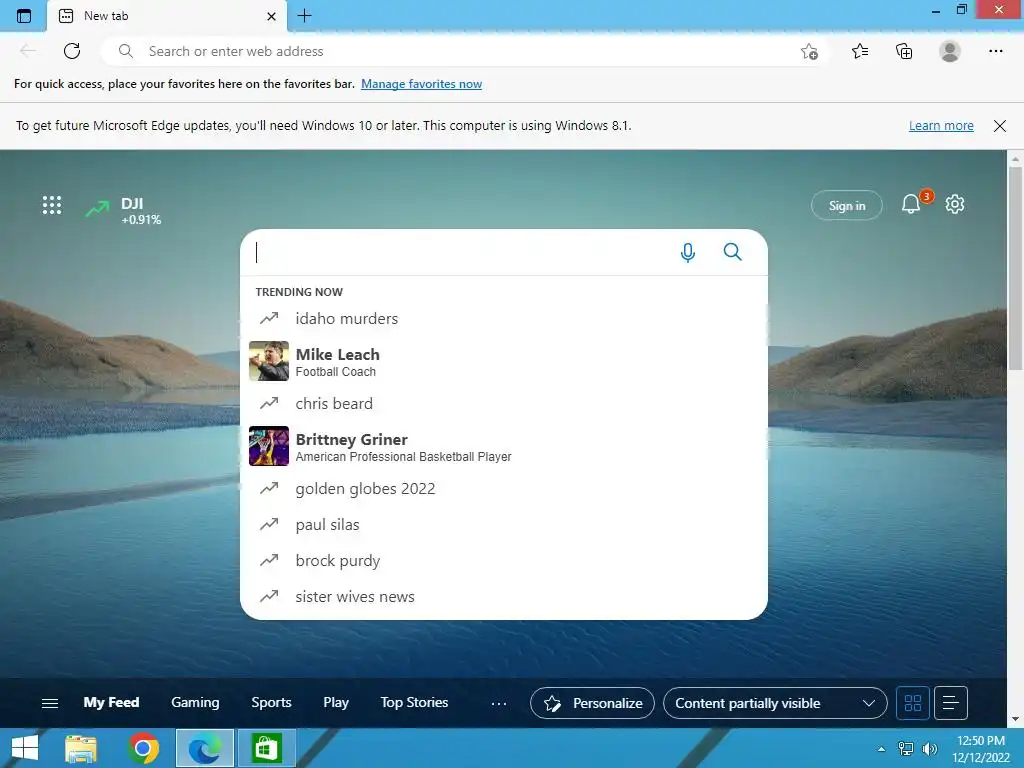Switch to list layout view icon
This screenshot has height=768, width=1024.
coord(951,703)
